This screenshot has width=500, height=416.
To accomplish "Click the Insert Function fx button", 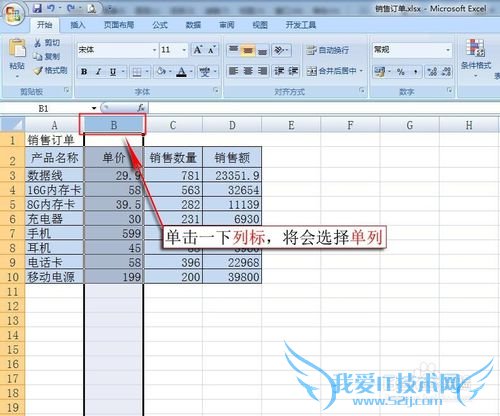I will [x=141, y=108].
